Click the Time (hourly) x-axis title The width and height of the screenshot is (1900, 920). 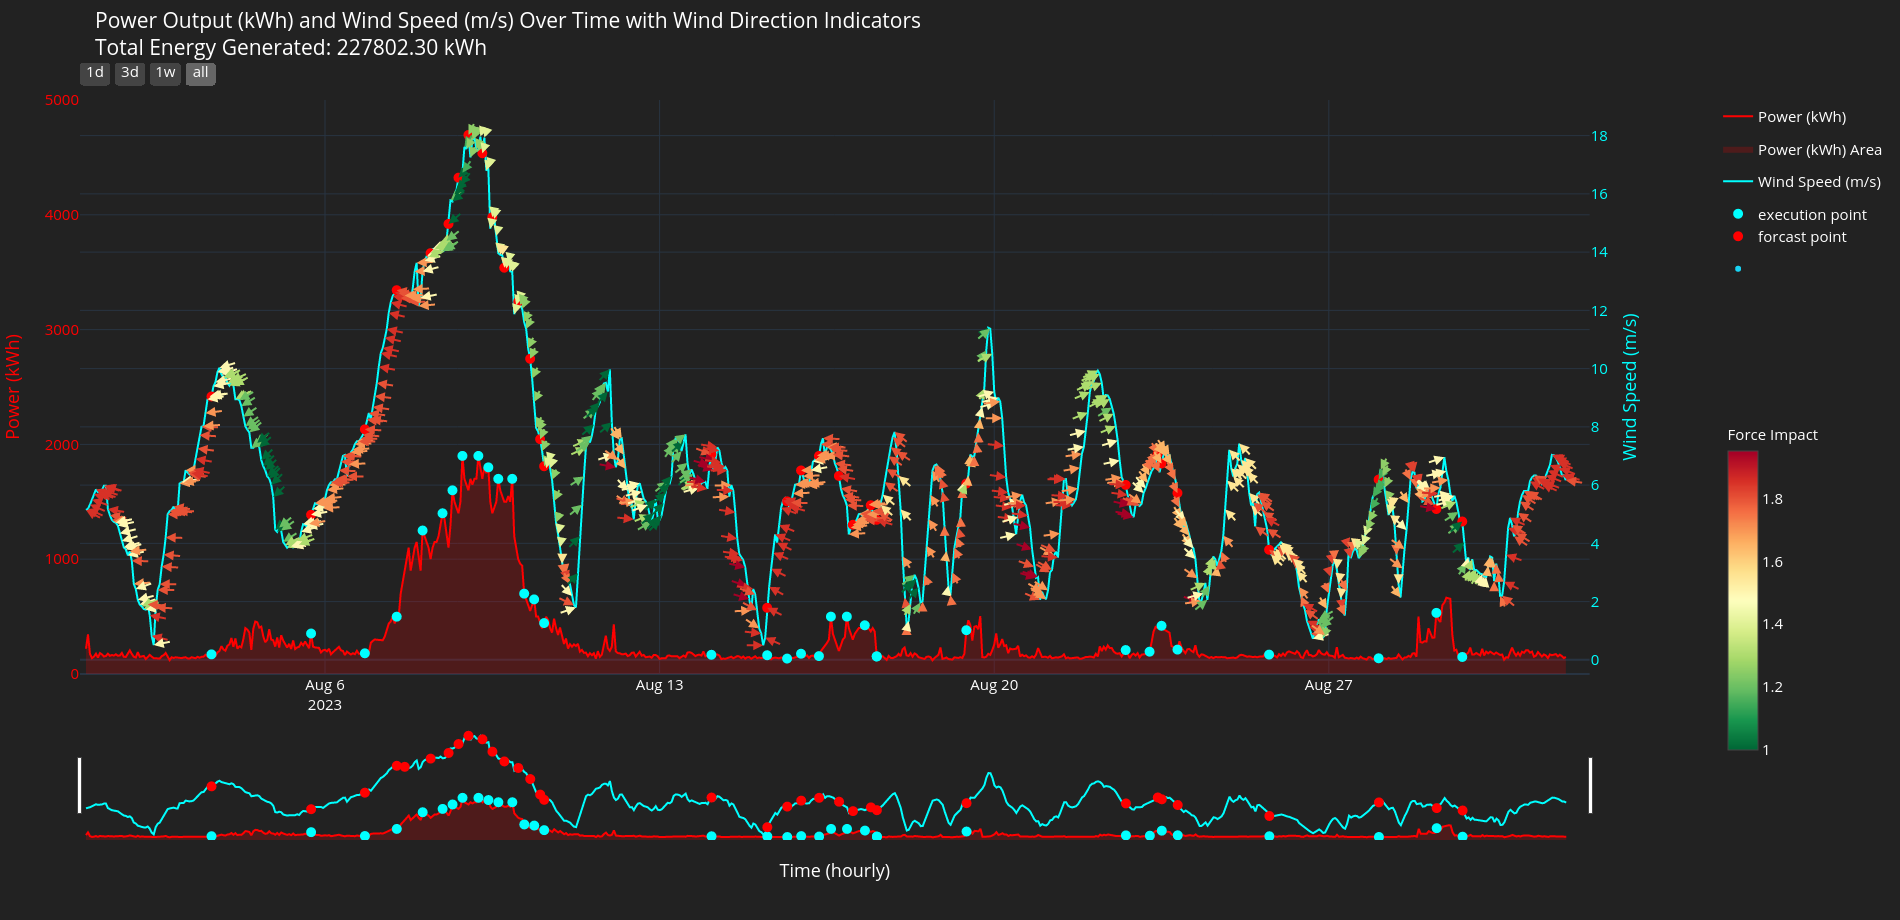pos(835,871)
